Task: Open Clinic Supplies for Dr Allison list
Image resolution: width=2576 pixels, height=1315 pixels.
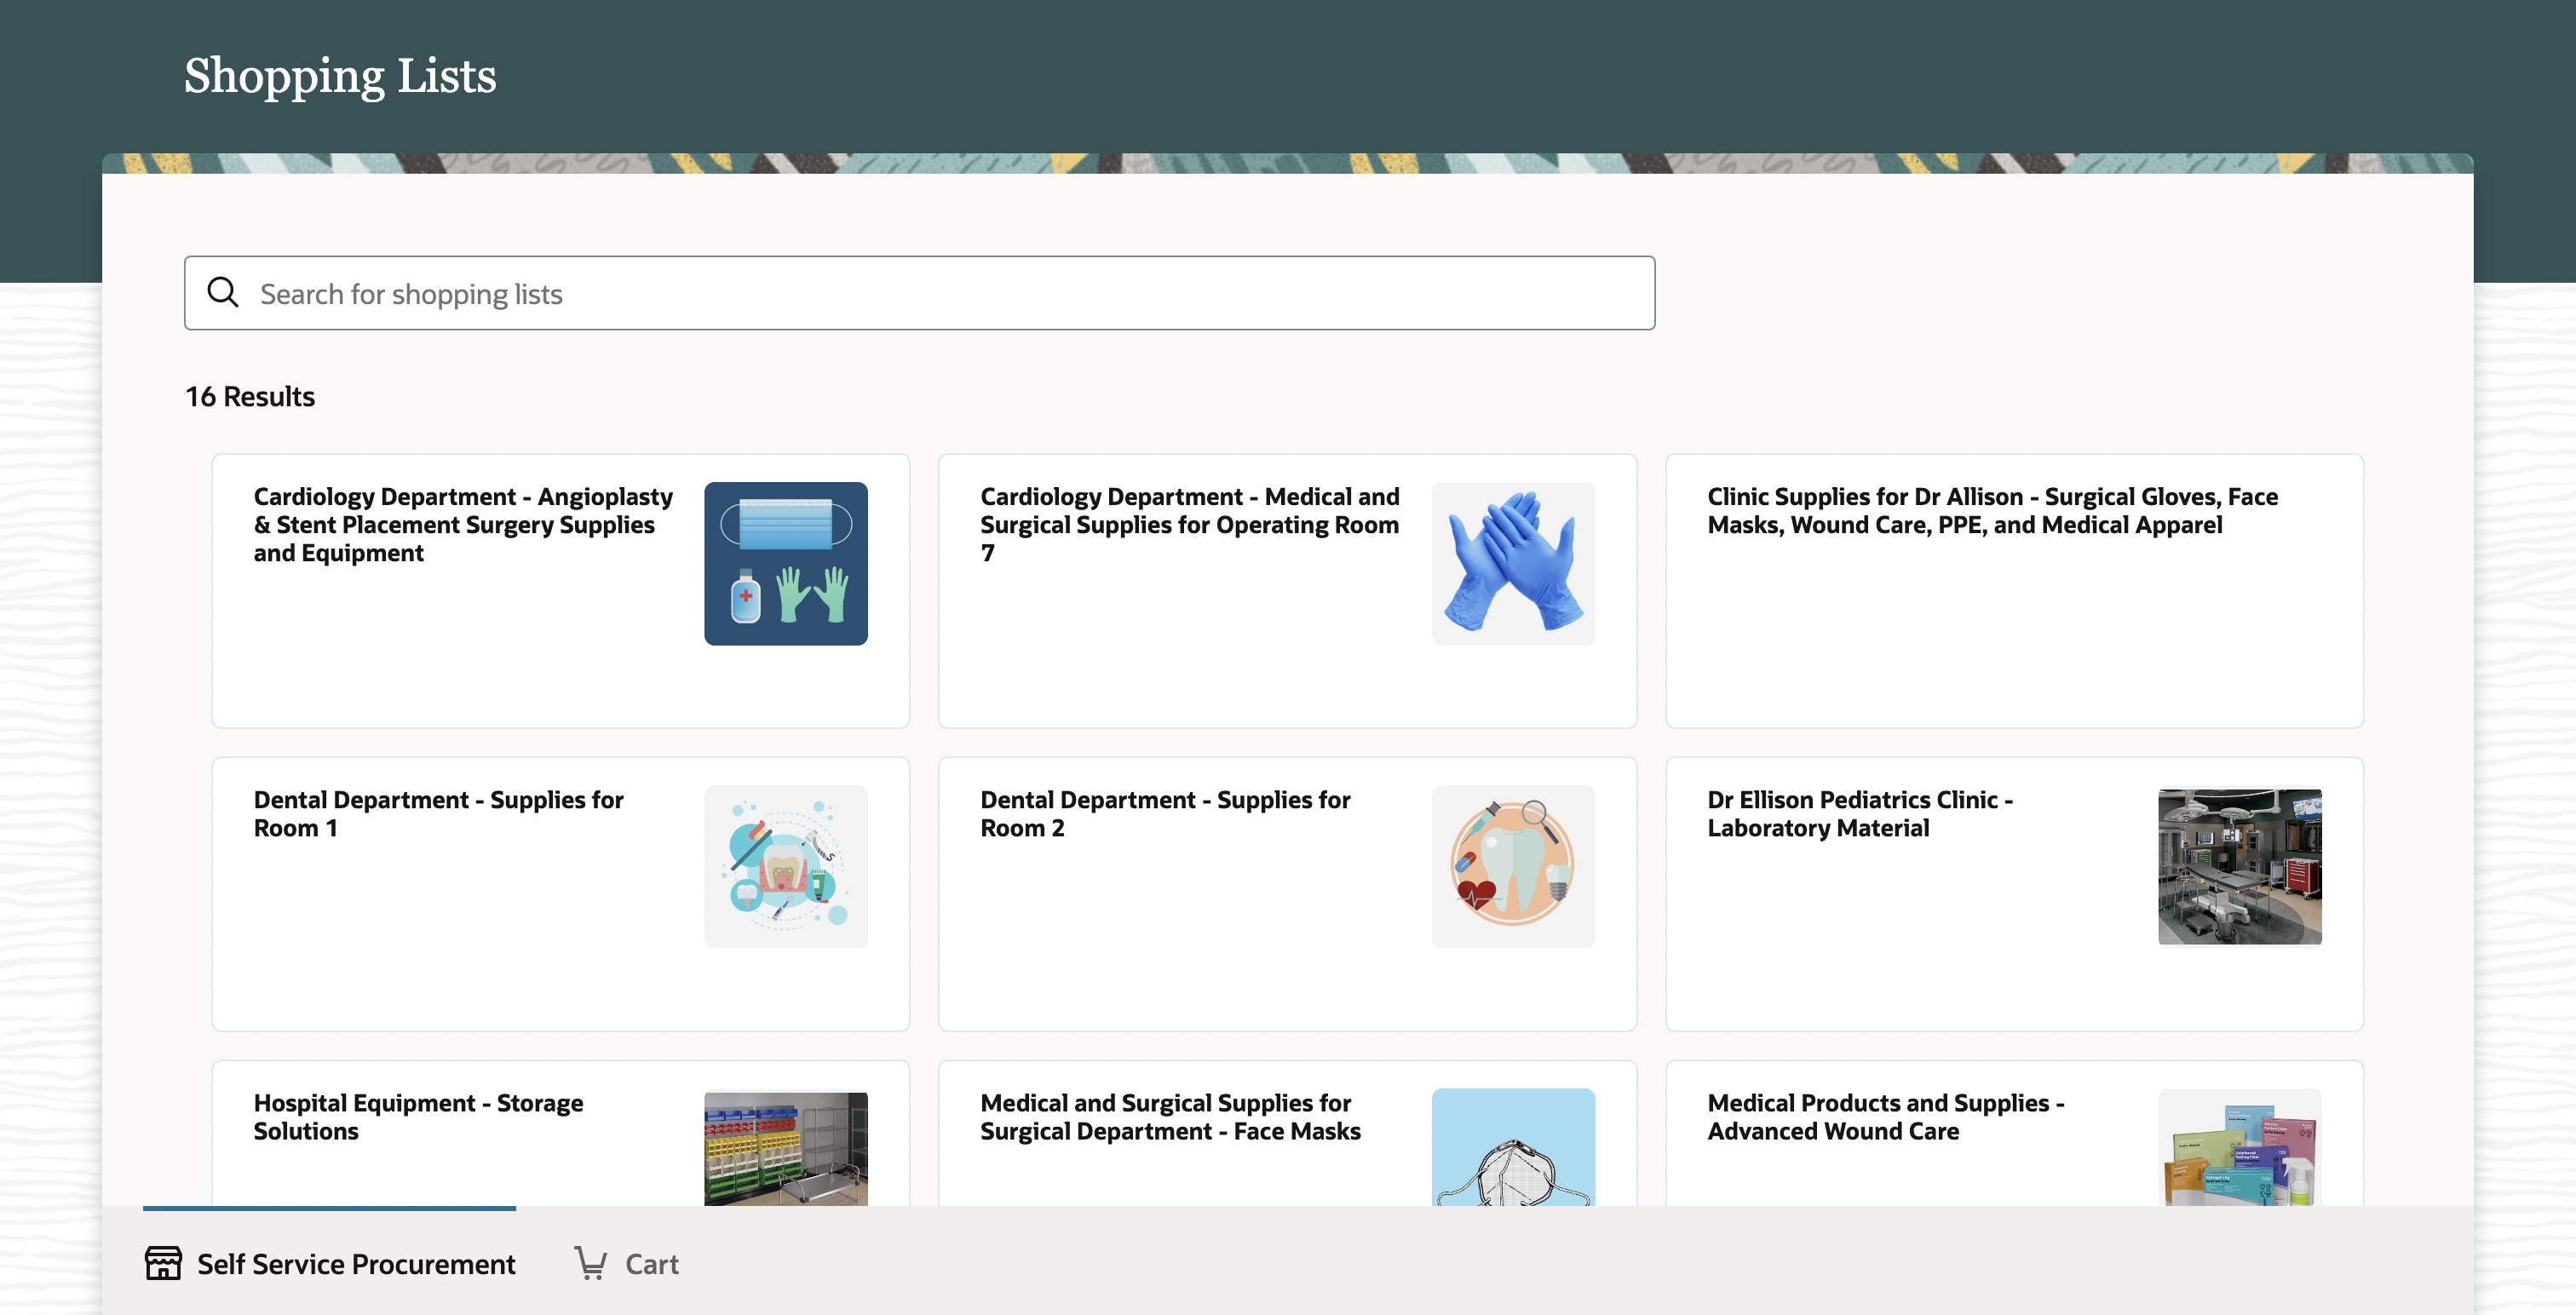Action: (x=1992, y=511)
